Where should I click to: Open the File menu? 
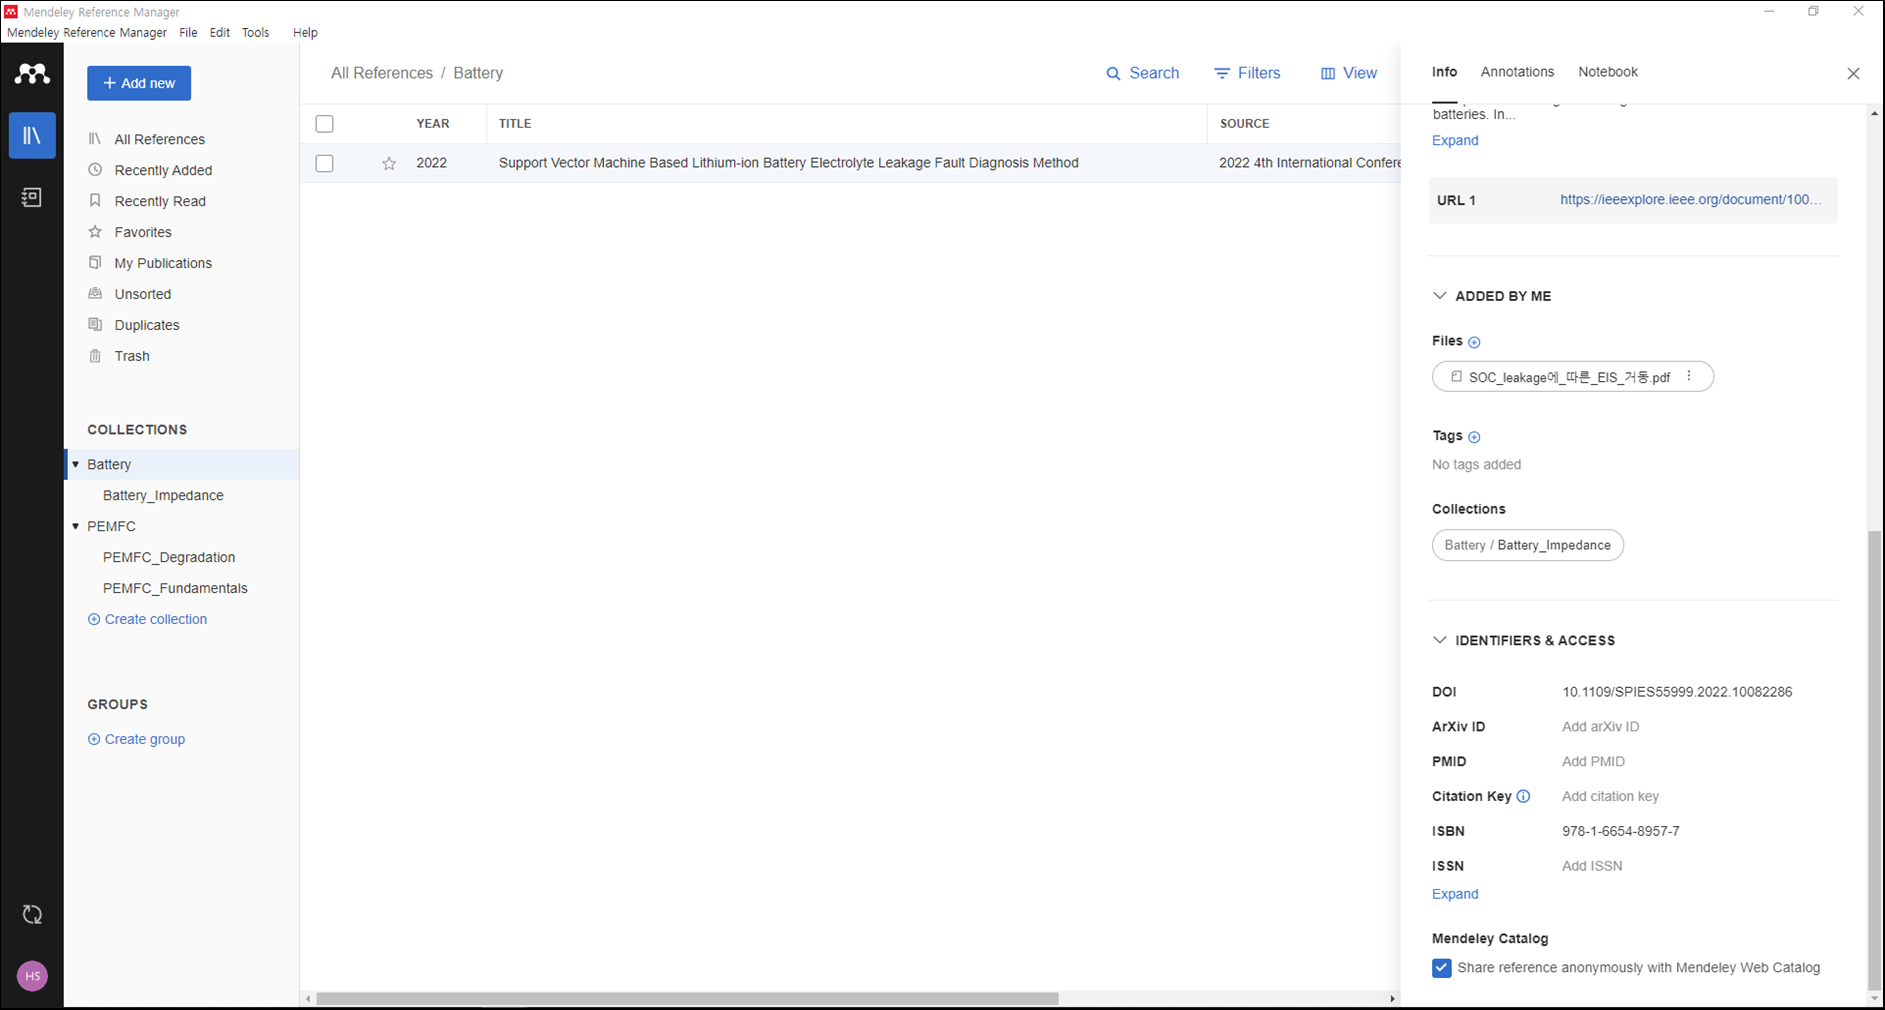coord(188,33)
